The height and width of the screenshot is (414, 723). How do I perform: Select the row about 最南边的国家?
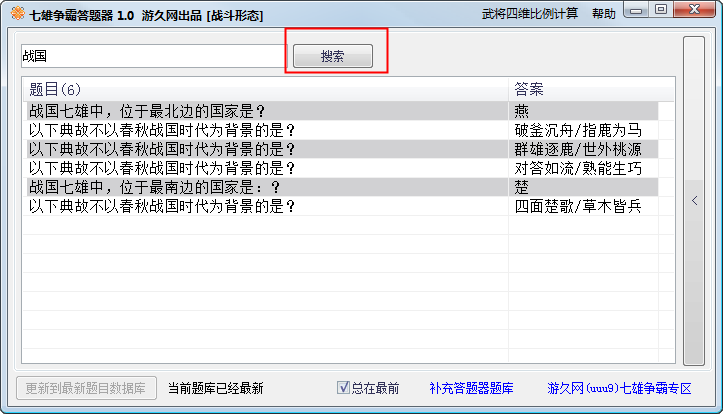[x=342, y=187]
